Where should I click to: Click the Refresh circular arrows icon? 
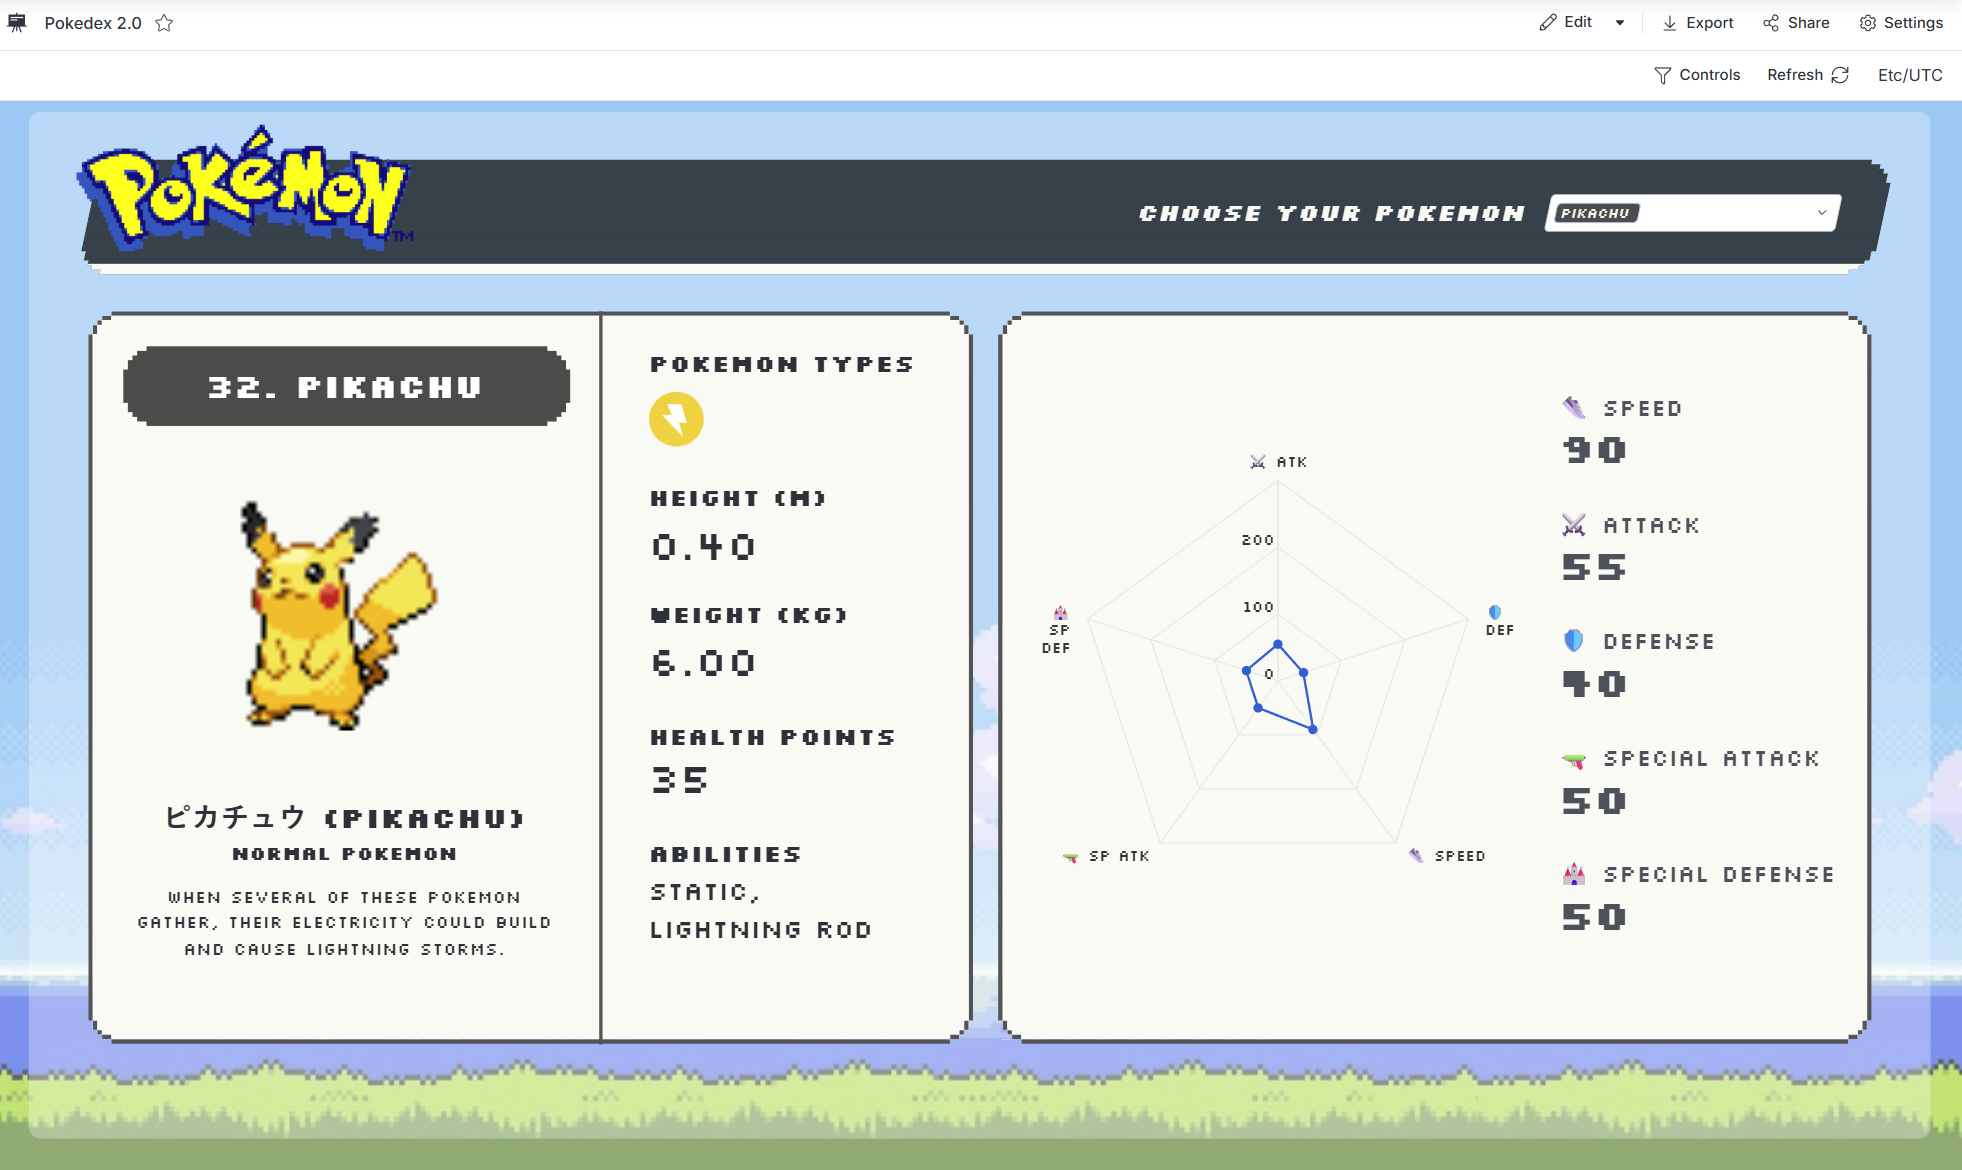[x=1840, y=75]
